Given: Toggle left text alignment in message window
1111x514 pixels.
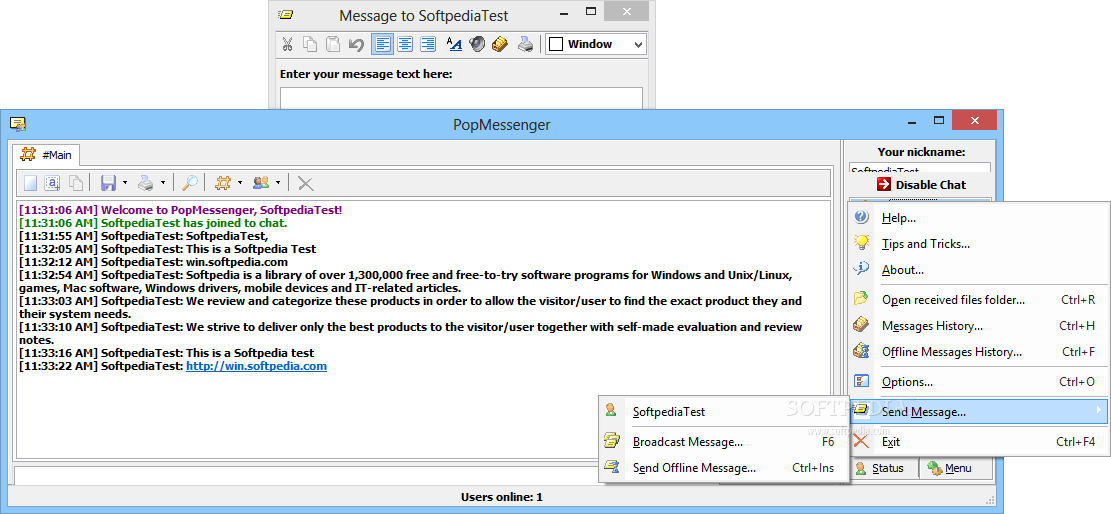Looking at the screenshot, I should (x=383, y=44).
